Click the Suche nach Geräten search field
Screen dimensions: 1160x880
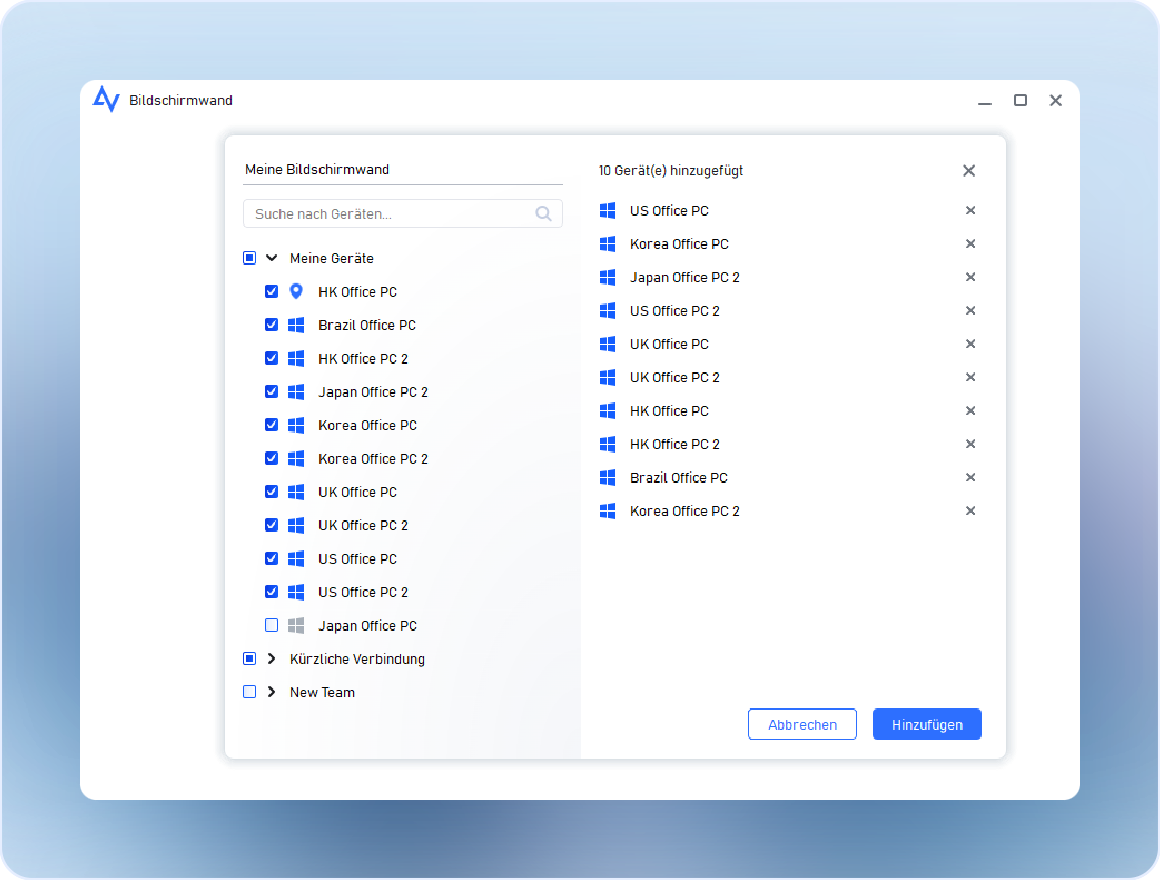coord(390,214)
